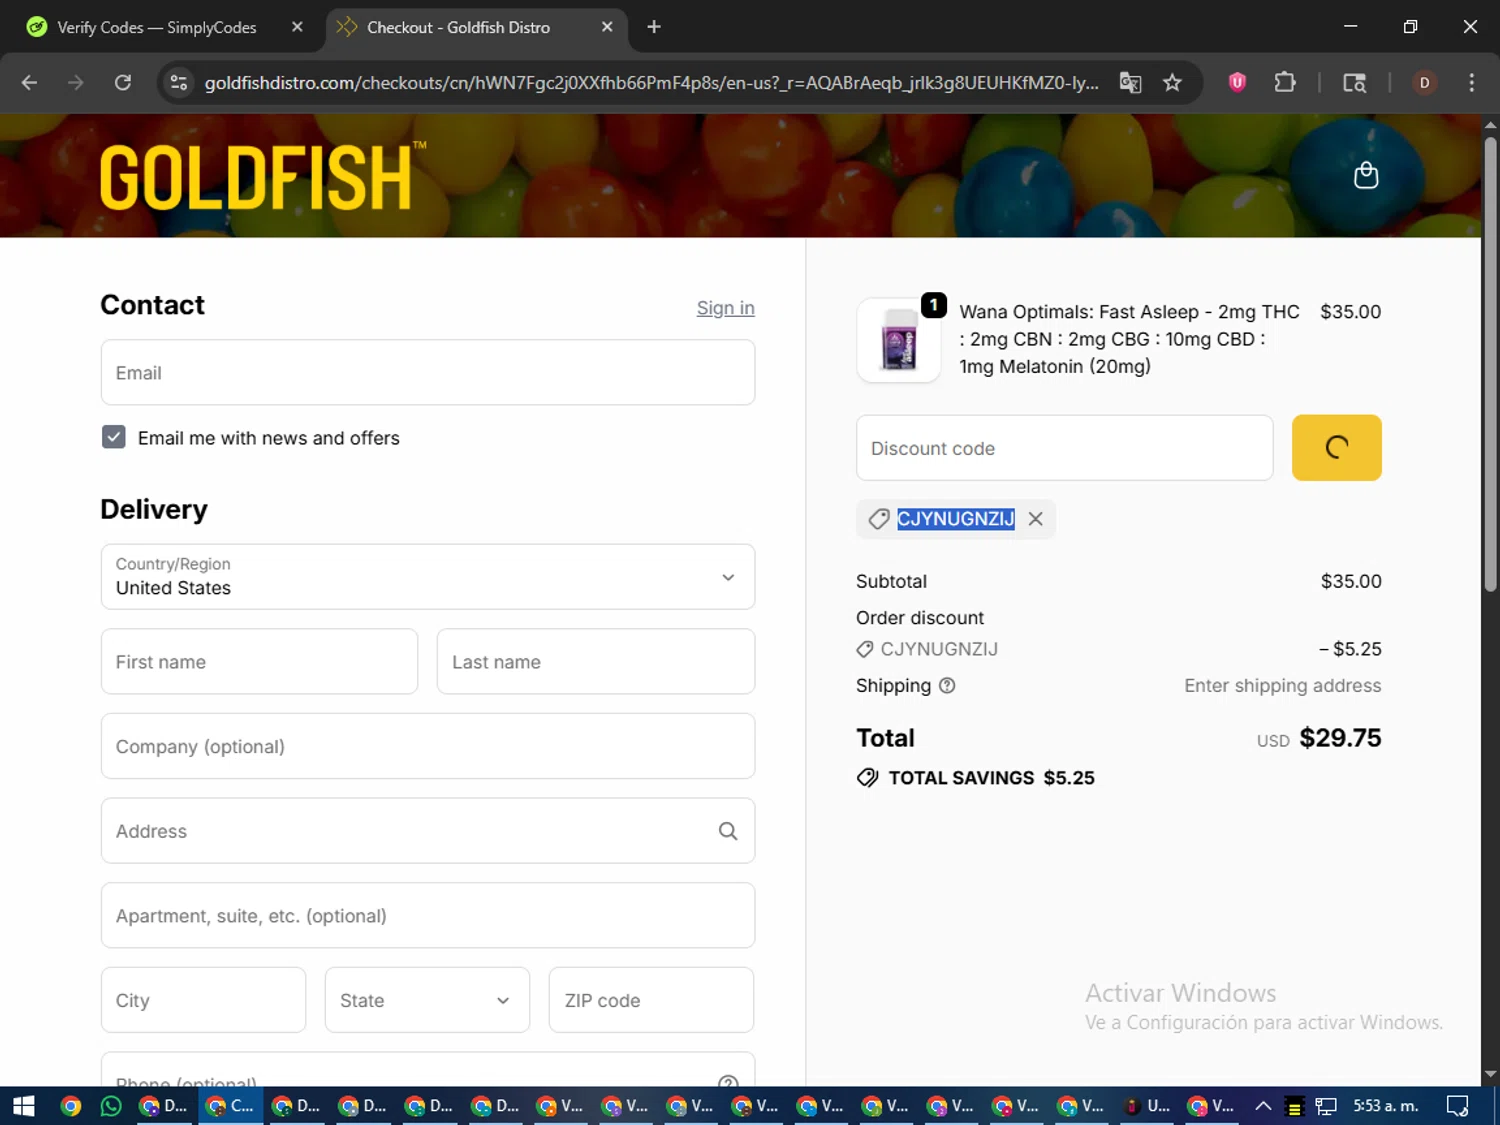Click the Apartment, suite, etc. field
This screenshot has width=1500, height=1125.
(428, 916)
